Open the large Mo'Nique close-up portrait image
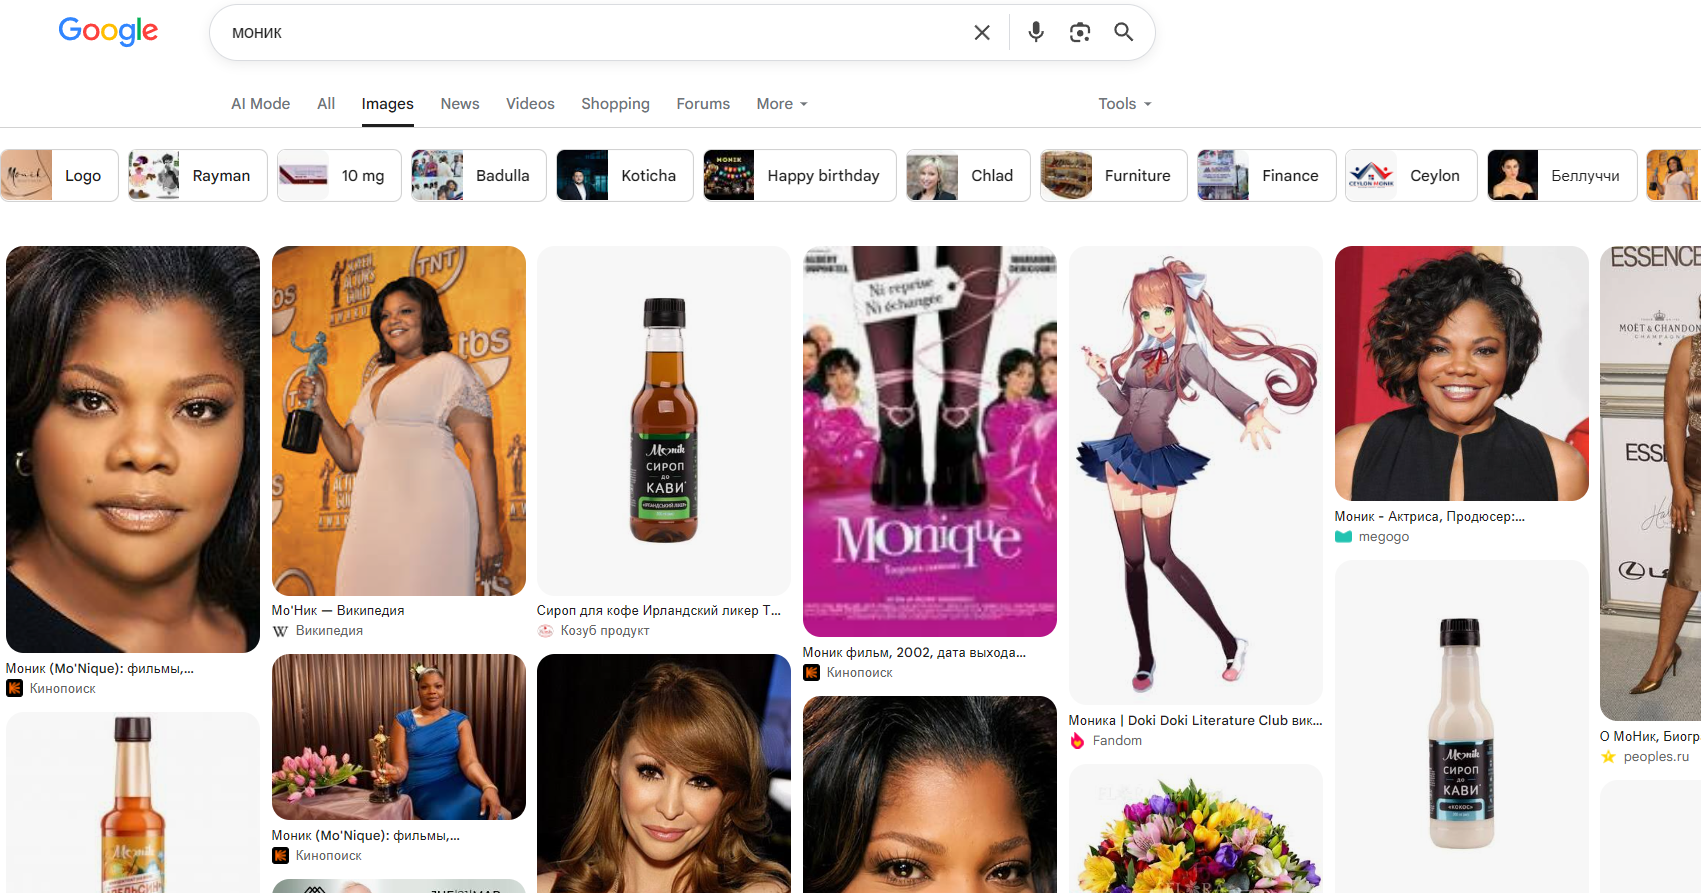1701x893 pixels. click(x=133, y=449)
